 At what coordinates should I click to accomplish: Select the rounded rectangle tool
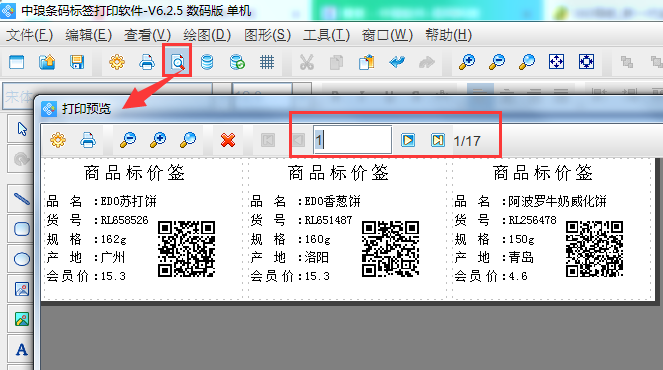pos(22,229)
